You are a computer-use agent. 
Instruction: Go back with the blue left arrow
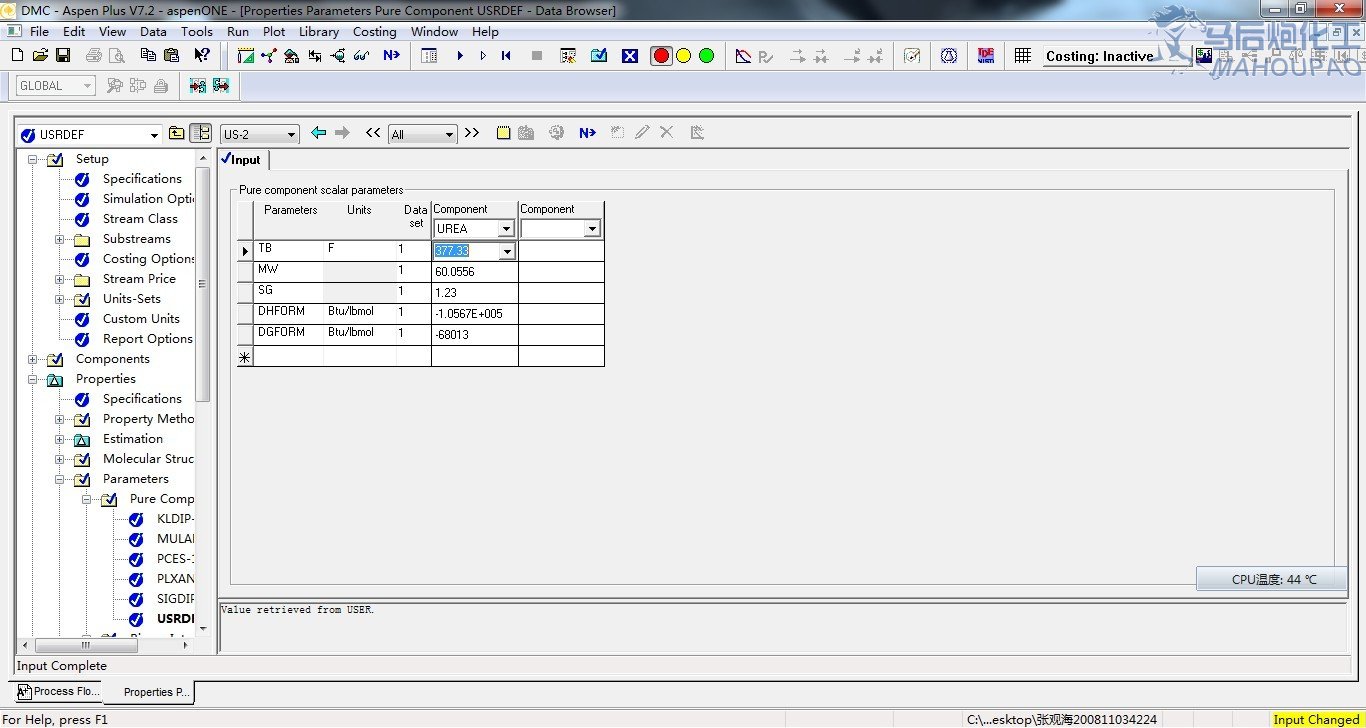point(319,133)
